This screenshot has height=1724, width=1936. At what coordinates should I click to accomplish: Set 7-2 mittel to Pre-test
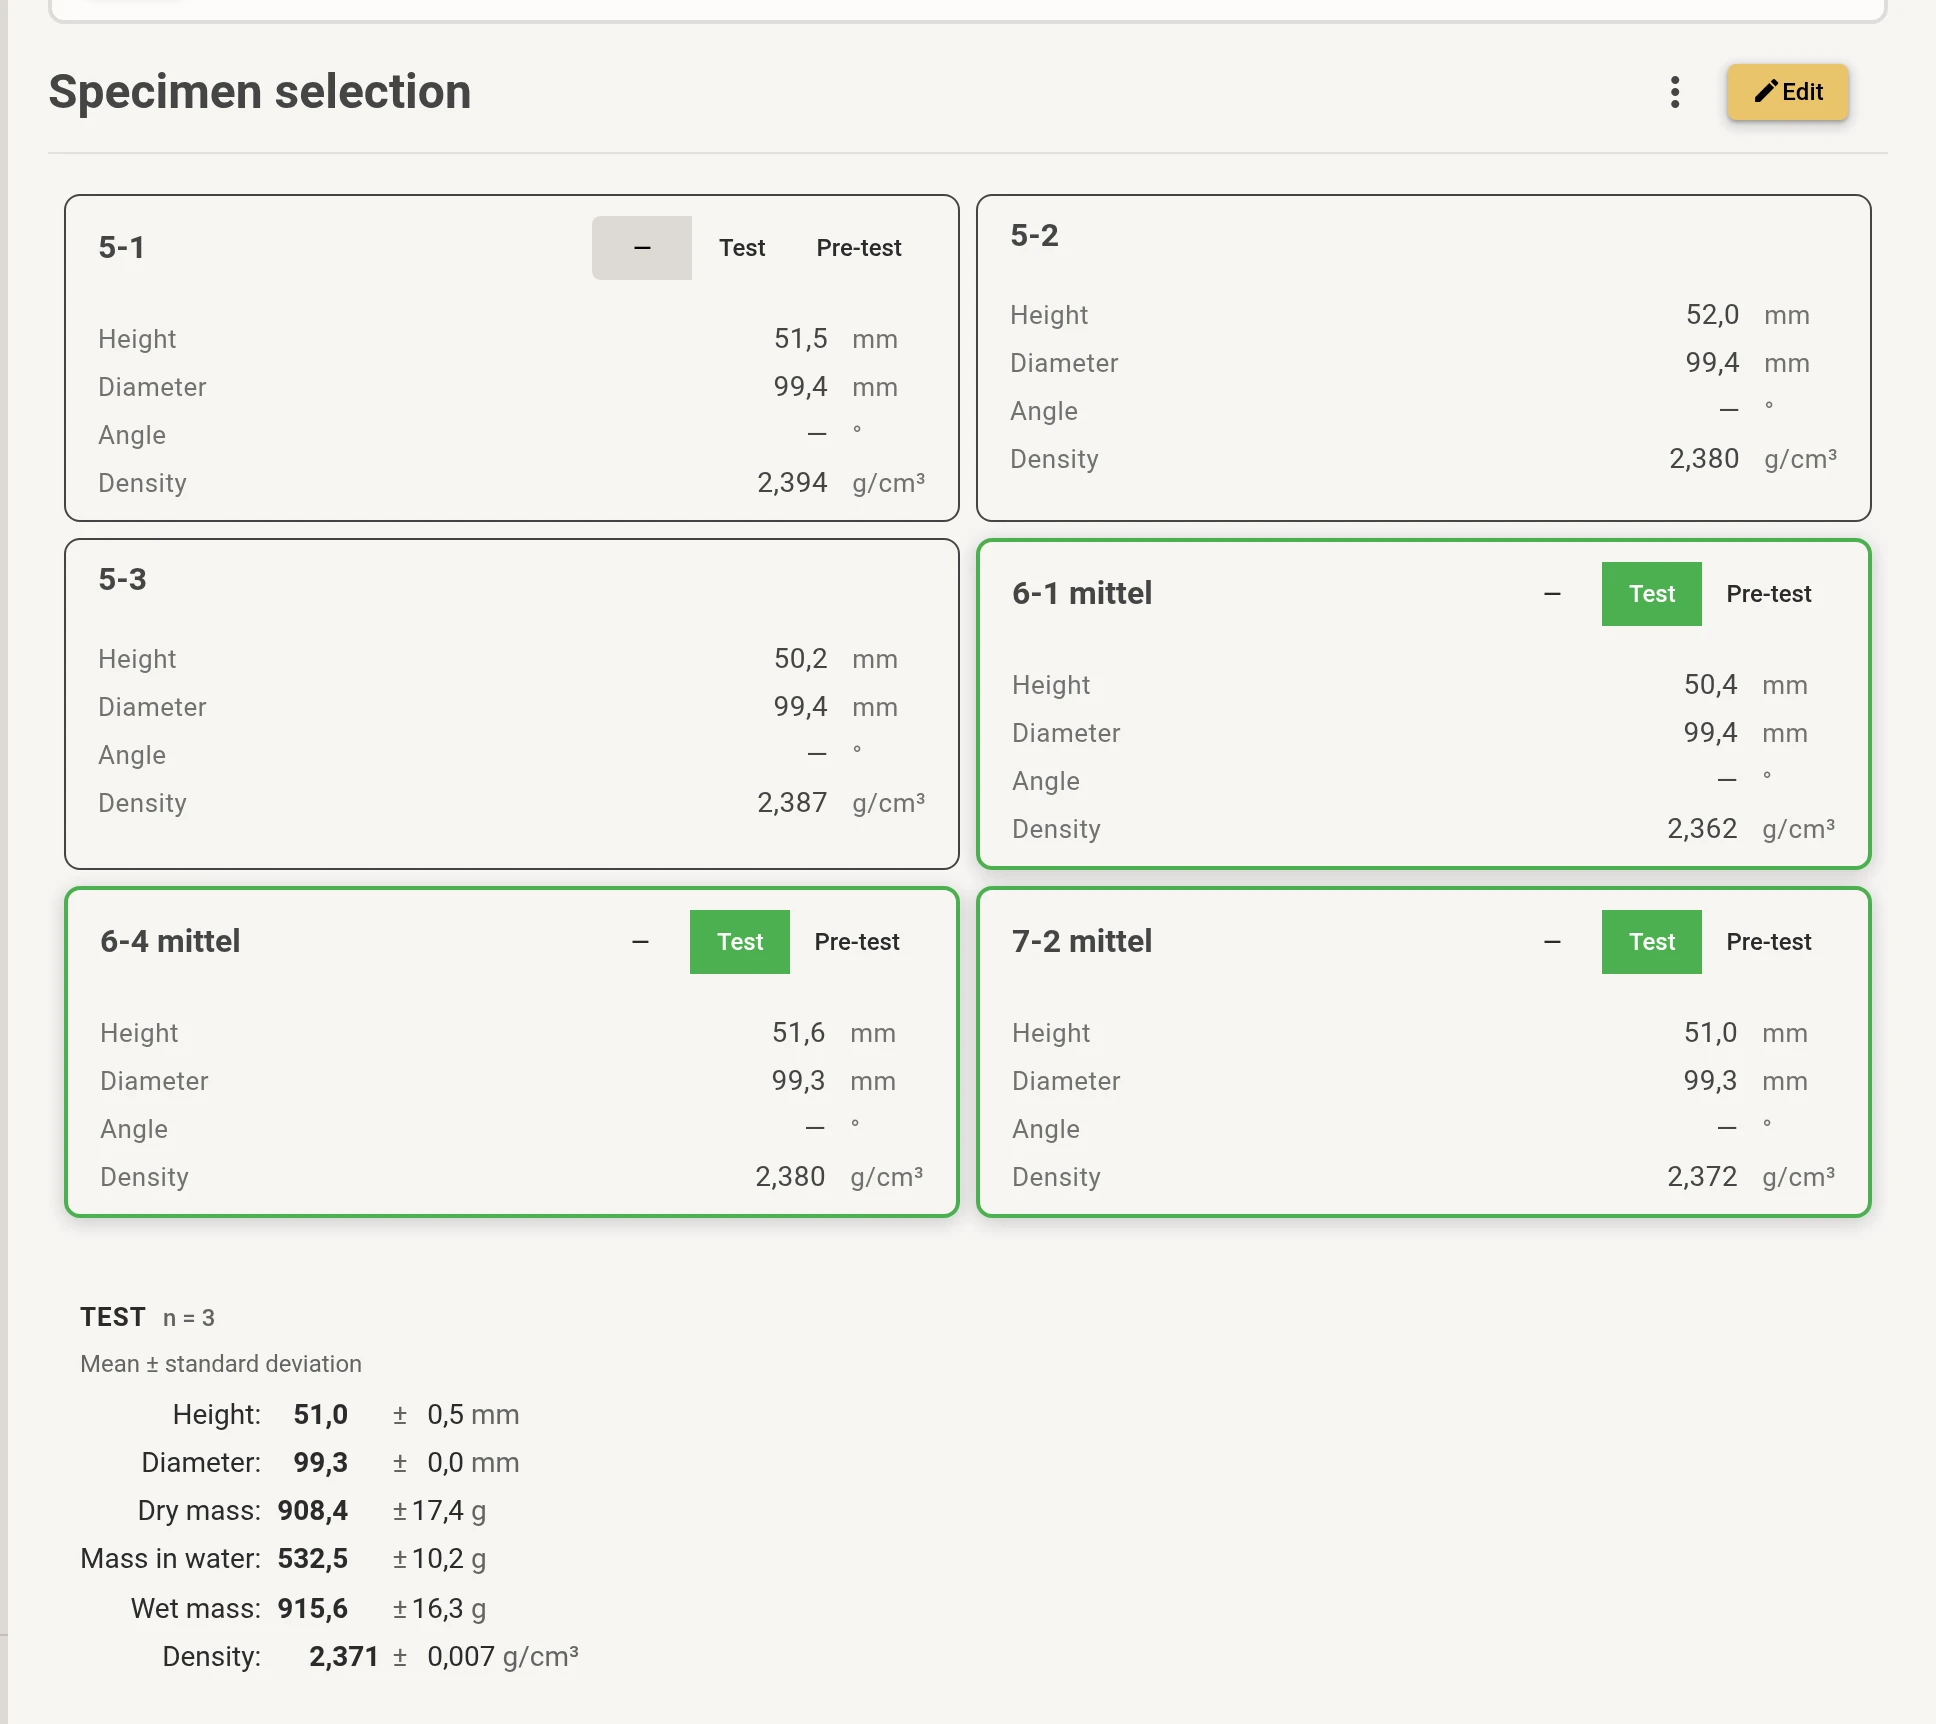(x=1769, y=942)
